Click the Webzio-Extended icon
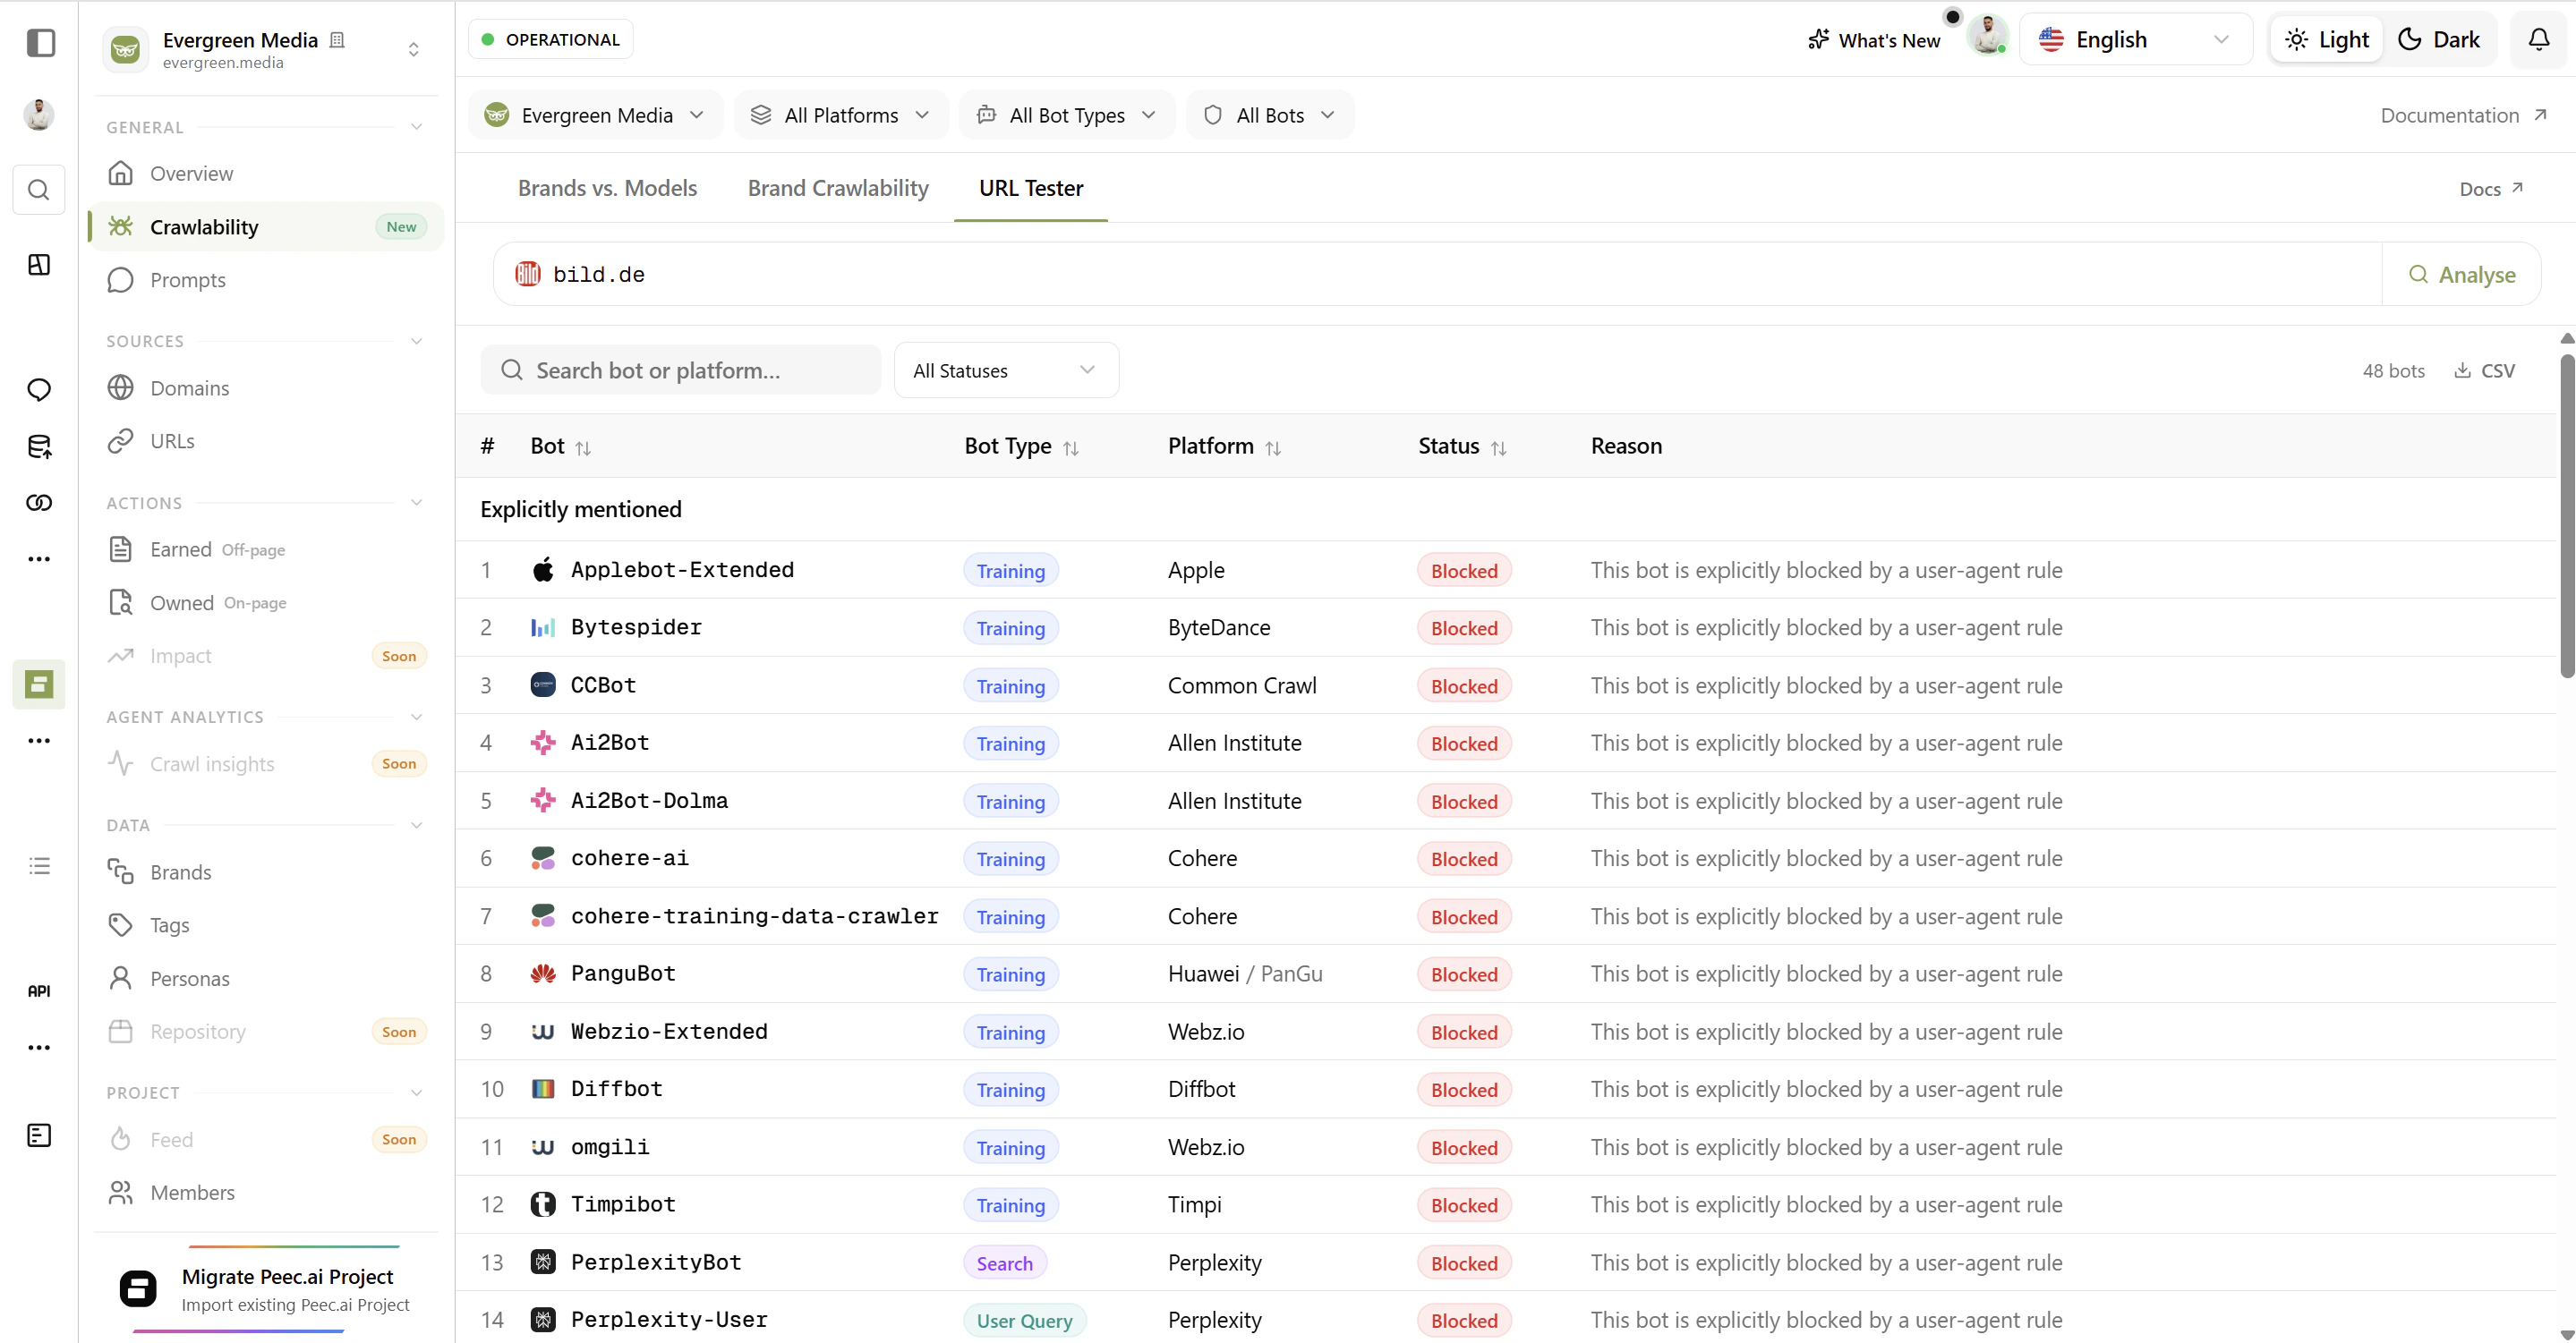2576x1343 pixels. point(542,1031)
